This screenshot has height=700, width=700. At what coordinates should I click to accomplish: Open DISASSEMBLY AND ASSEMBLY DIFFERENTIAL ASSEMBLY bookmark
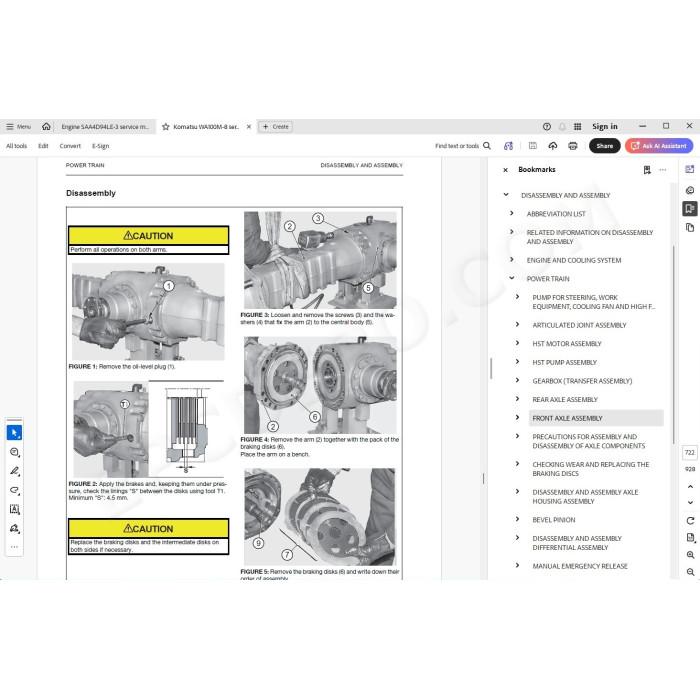tap(577, 543)
